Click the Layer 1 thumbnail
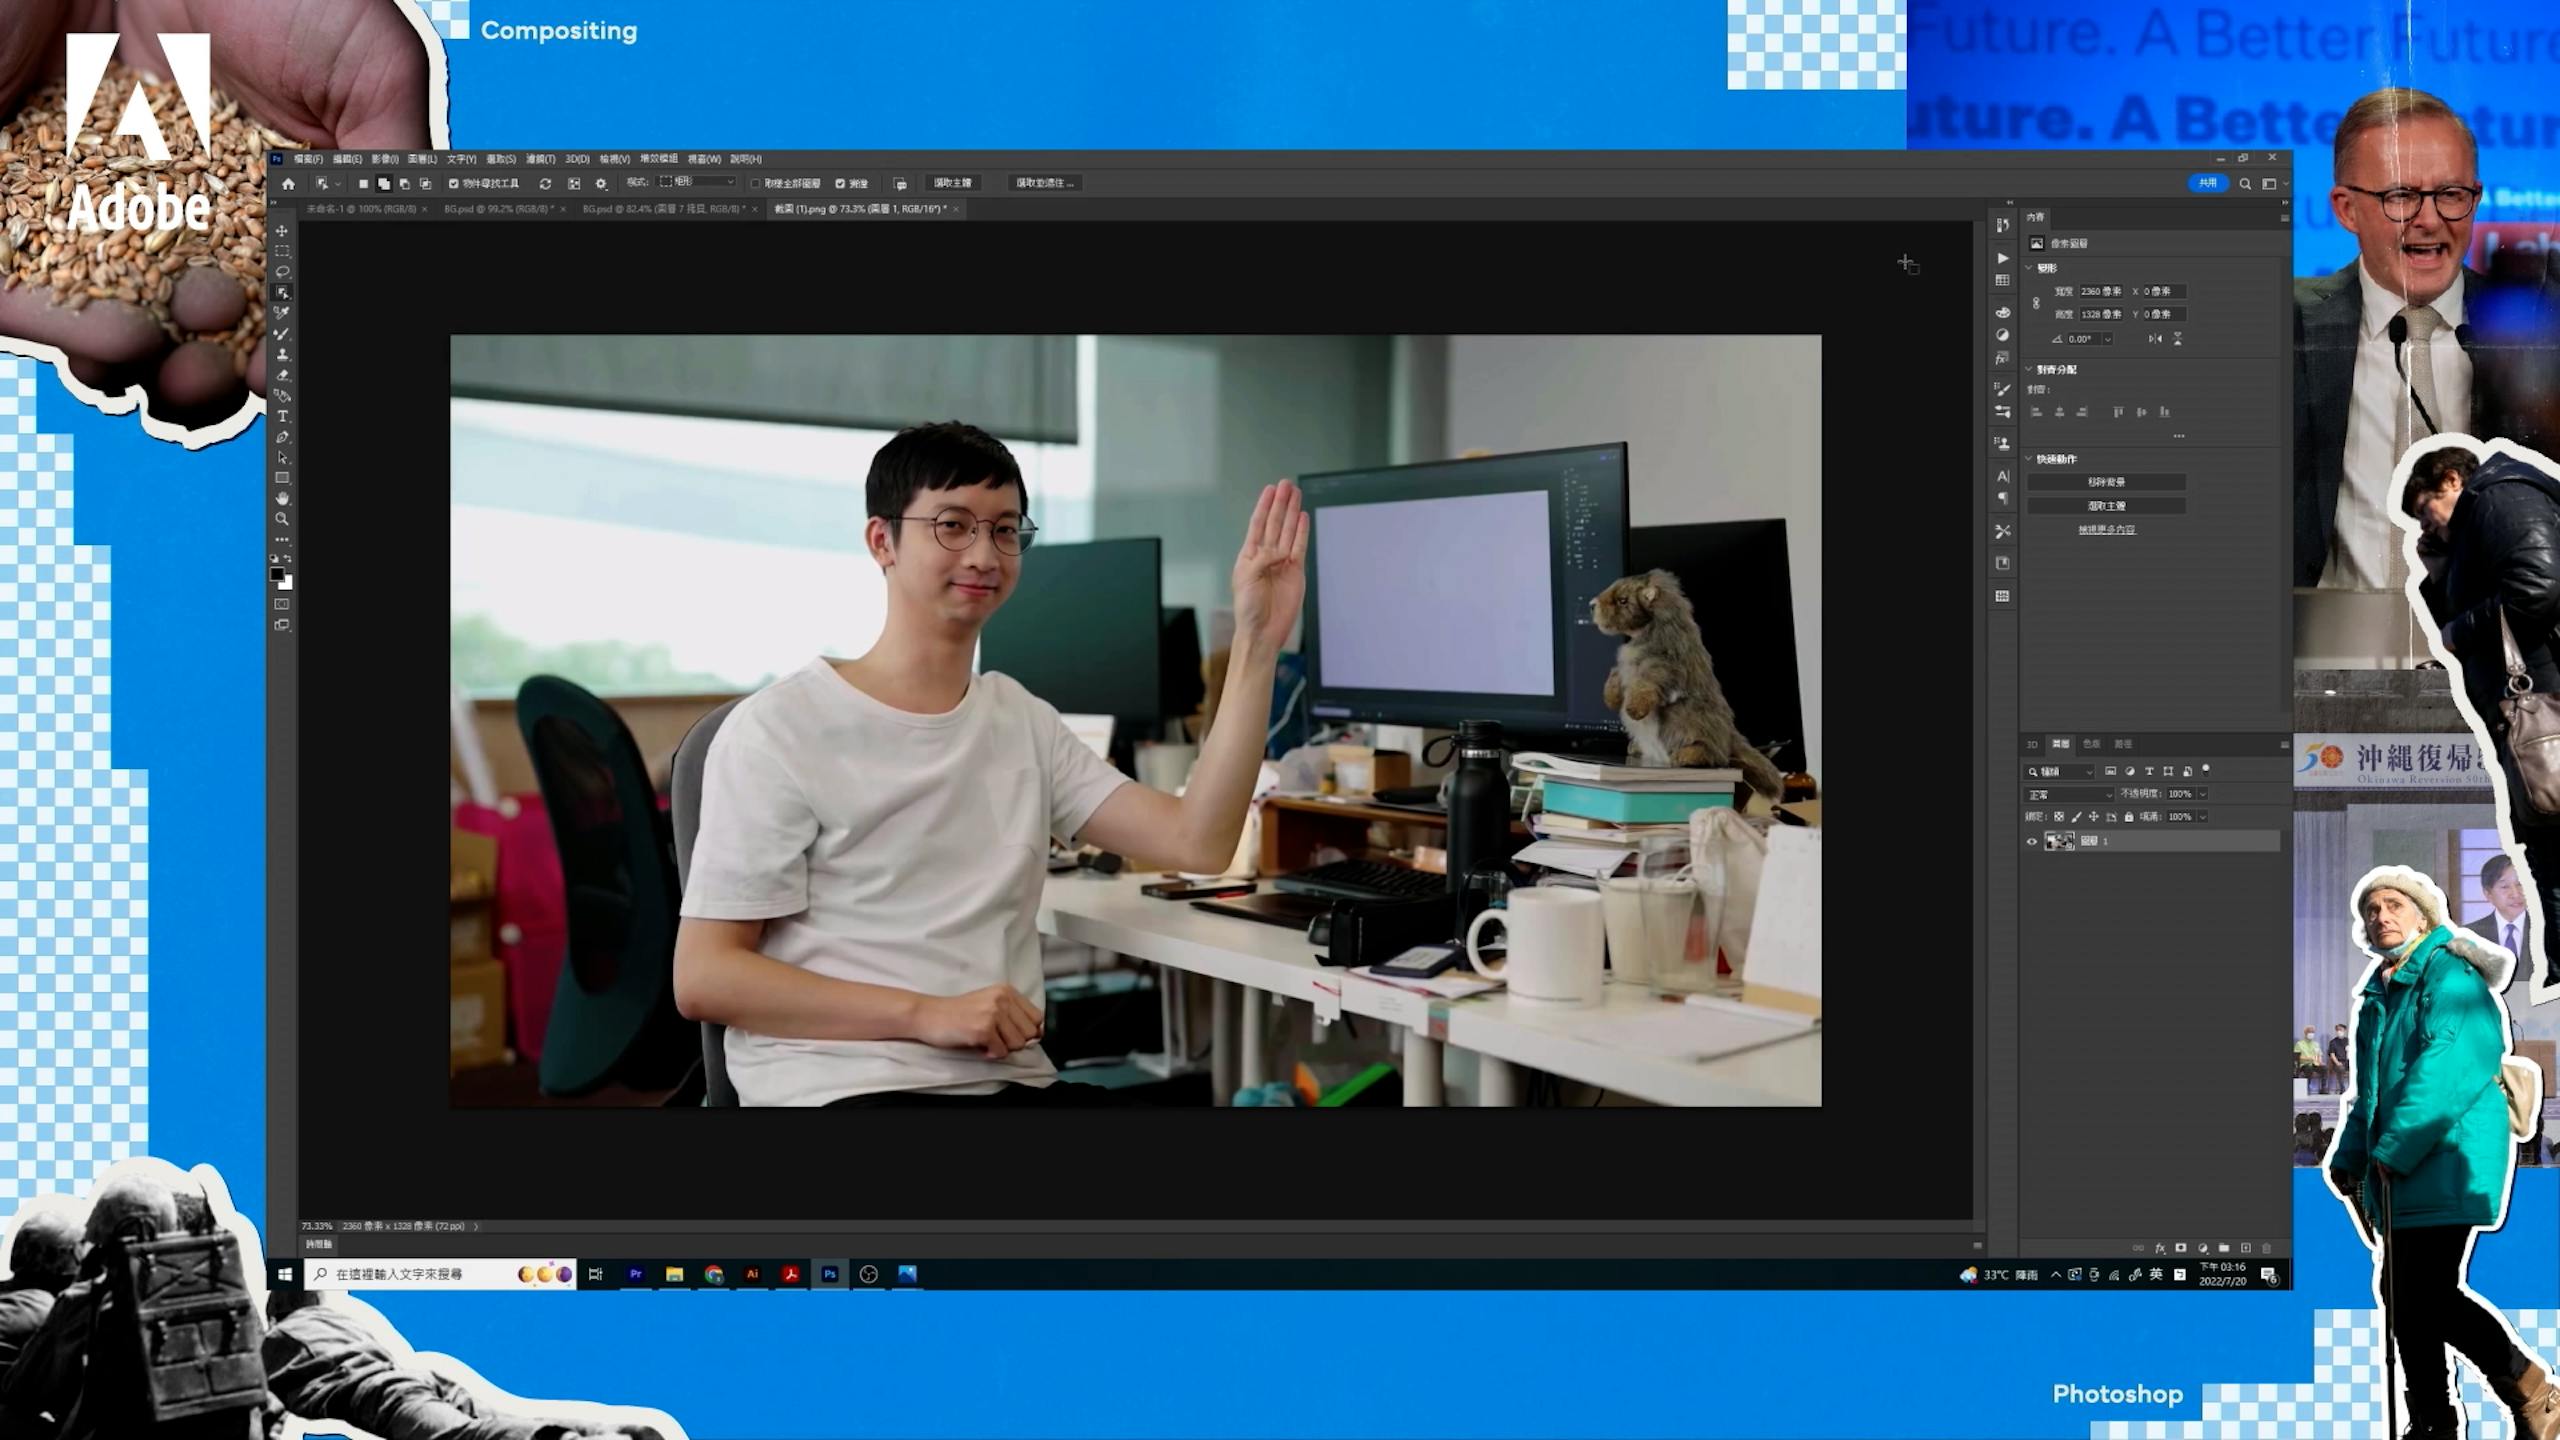 [x=2059, y=842]
